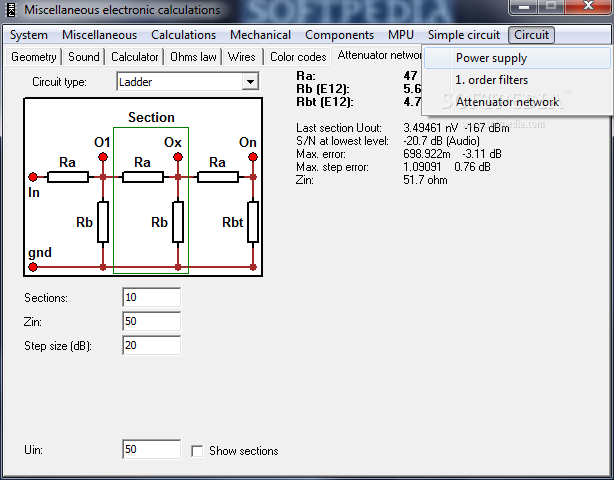Close the Miscellaneous electronic calculations window
Viewport: 614px width, 480px height.
(588, 7)
